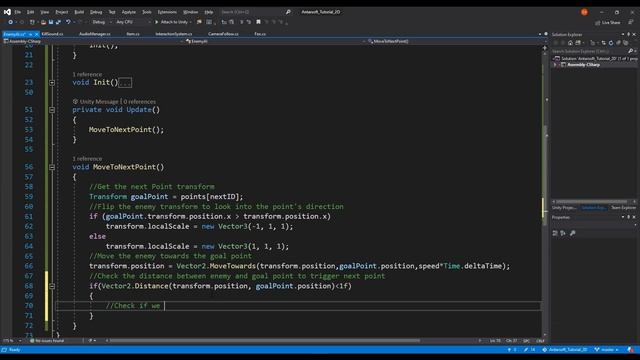Close the active EnemyAI.cs tab

(36, 34)
